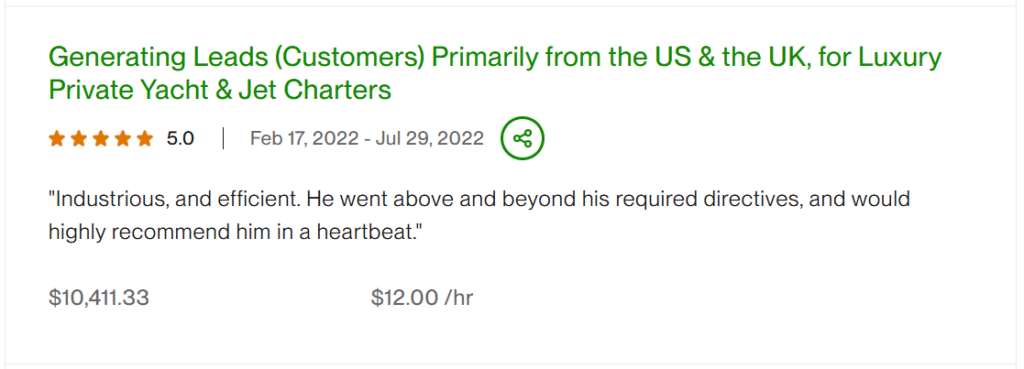The image size is (1024, 369).
Task: Click the word Industrious in the review
Action: 110,199
